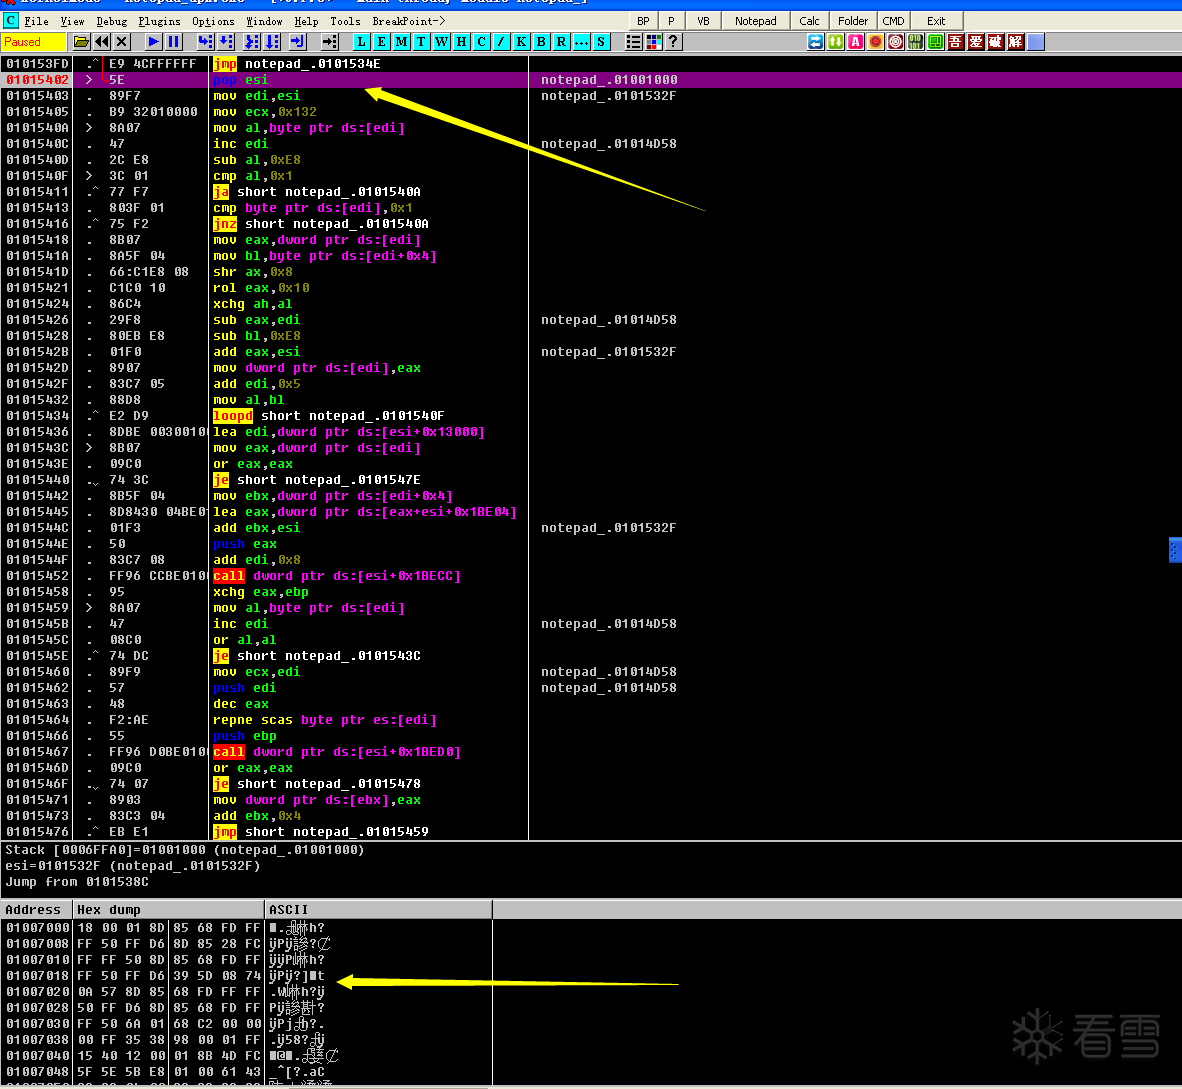Viewport: 1182px width, 1089px height.
Task: Click the 解 toolbar icon
Action: tap(1016, 42)
